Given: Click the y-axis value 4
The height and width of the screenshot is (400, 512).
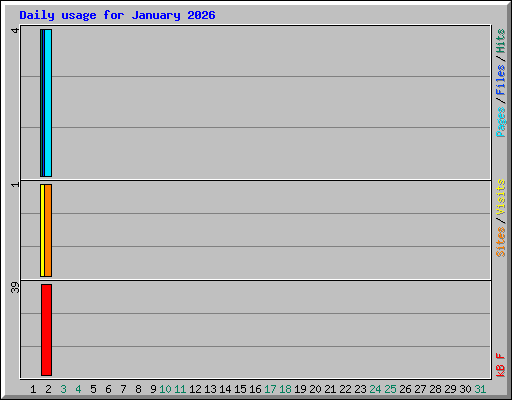Looking at the screenshot, I should click(15, 30).
